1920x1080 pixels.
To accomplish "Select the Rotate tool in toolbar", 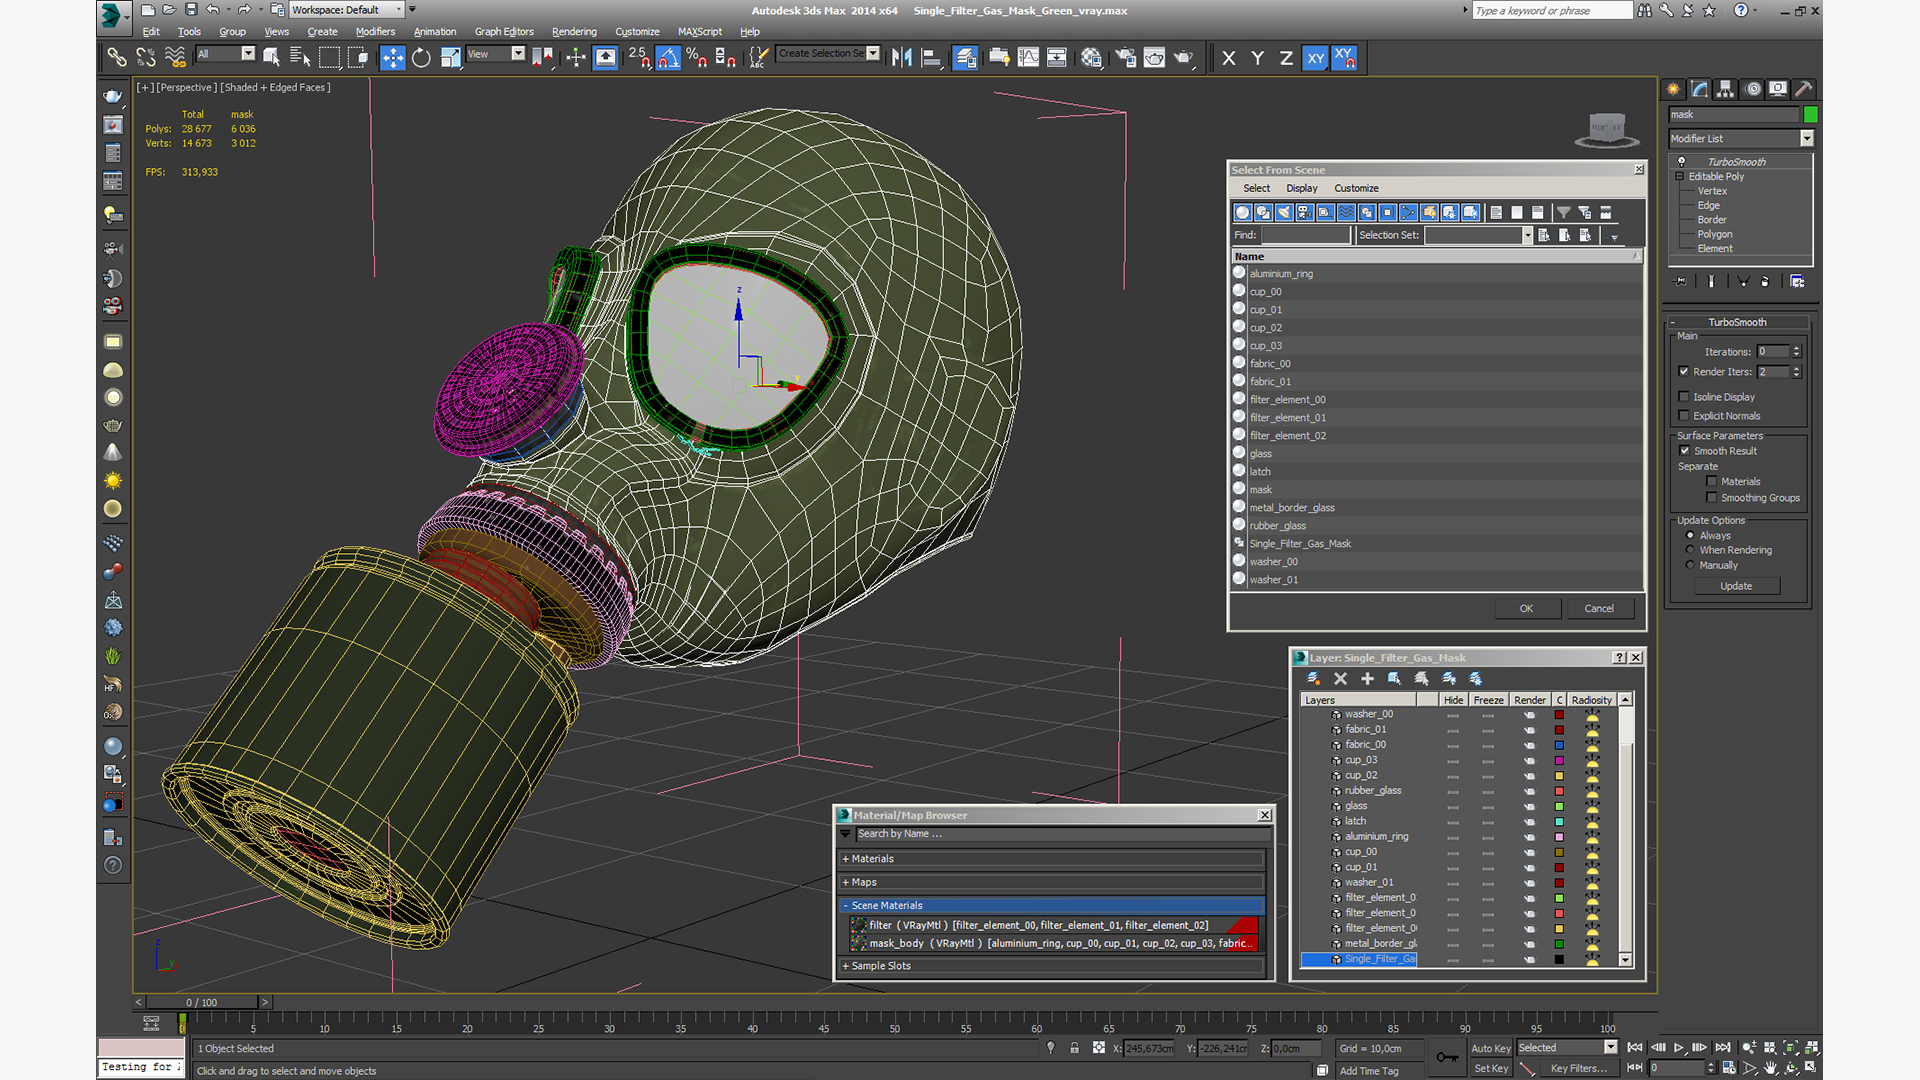I will pyautogui.click(x=421, y=58).
